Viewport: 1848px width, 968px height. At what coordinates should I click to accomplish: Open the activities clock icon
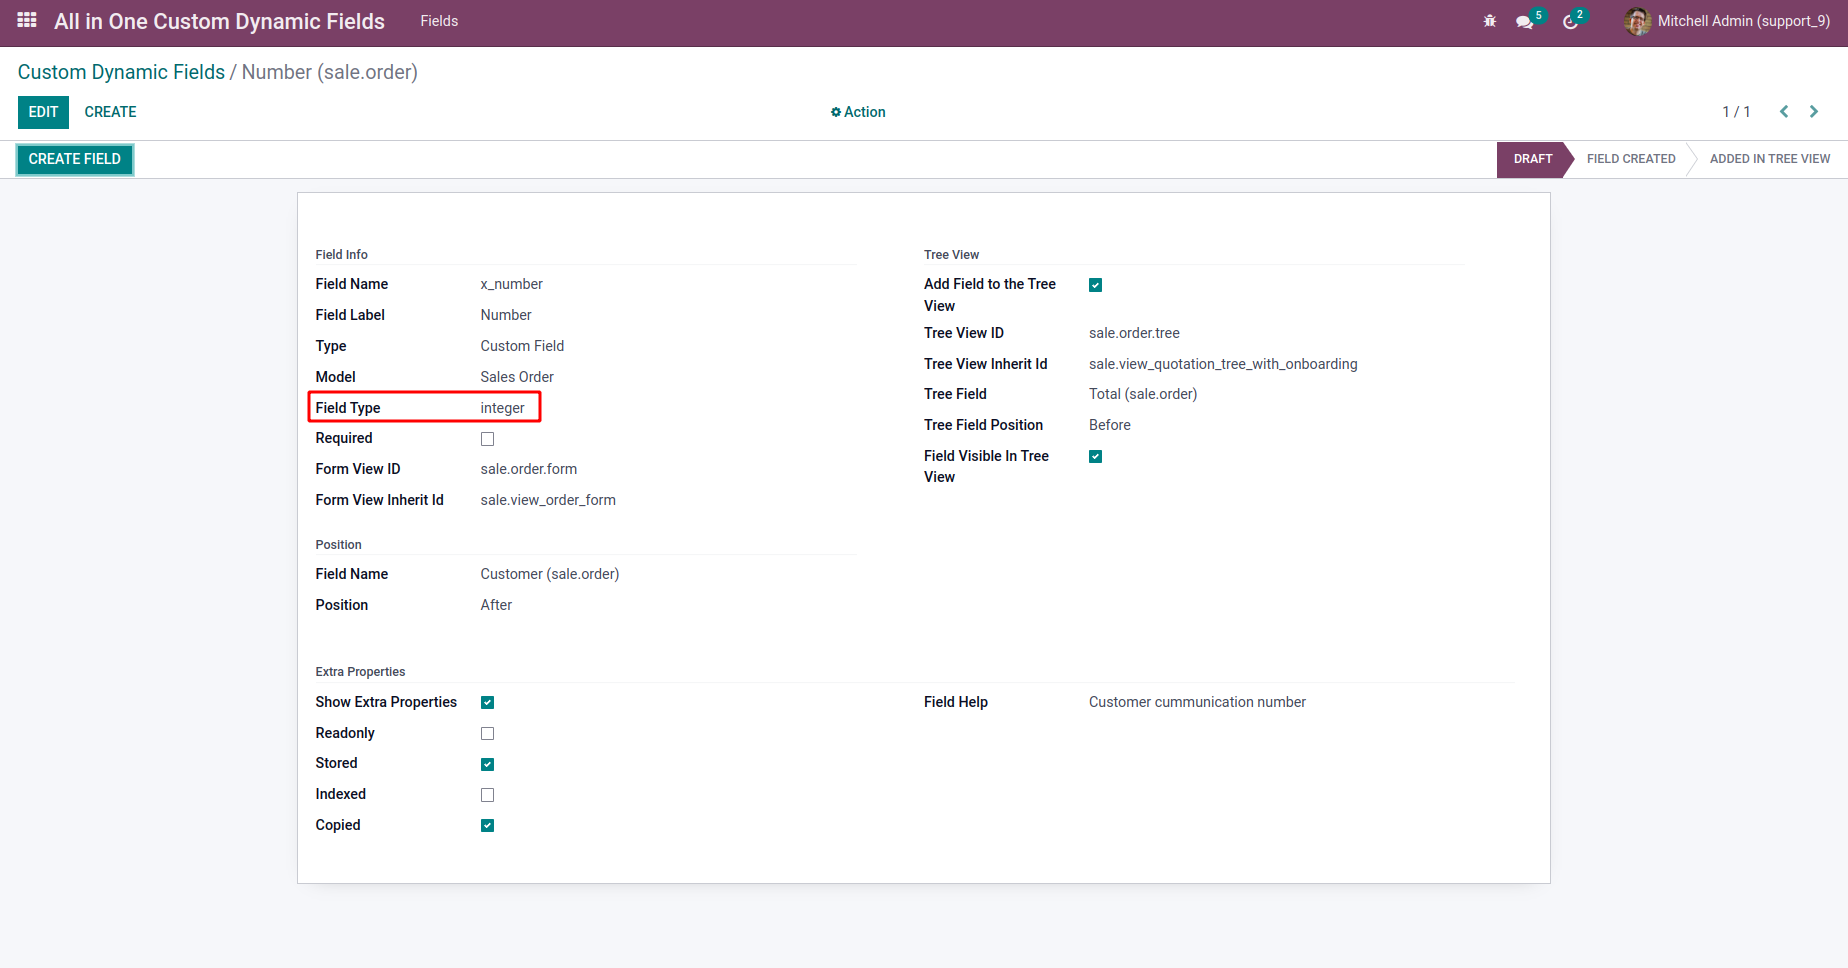pyautogui.click(x=1570, y=22)
